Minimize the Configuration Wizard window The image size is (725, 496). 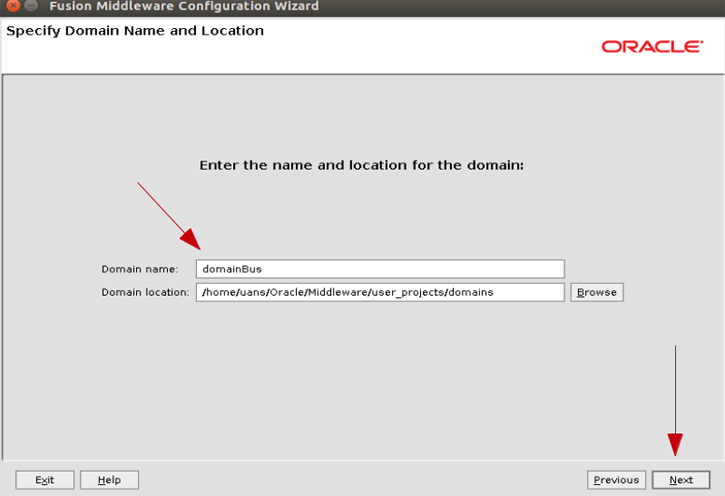[31, 6]
